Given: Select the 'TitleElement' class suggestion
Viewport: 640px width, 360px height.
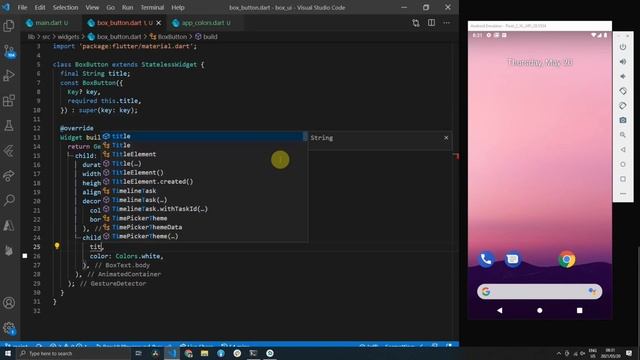Looking at the screenshot, I should 203,154.
